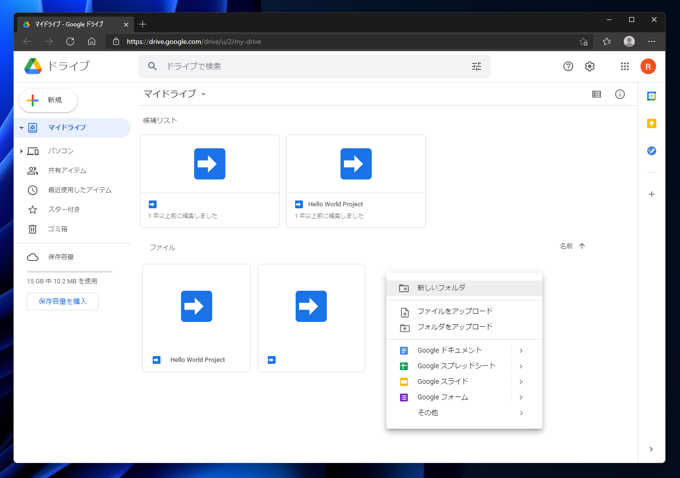Screen dimensions: 680x478
Task: Add this page to favorites
Action: click(583, 42)
